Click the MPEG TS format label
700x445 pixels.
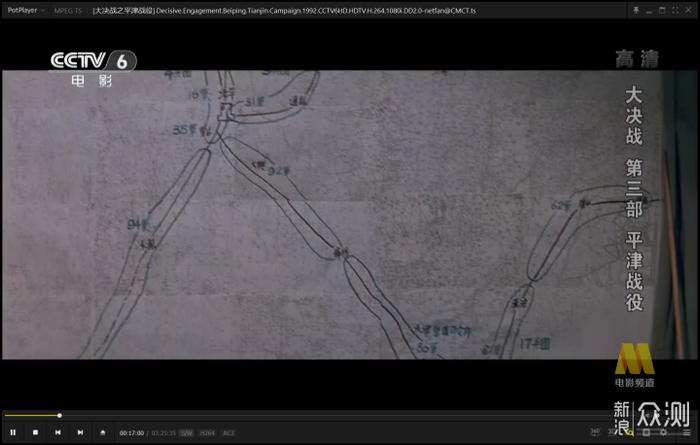(x=68, y=11)
